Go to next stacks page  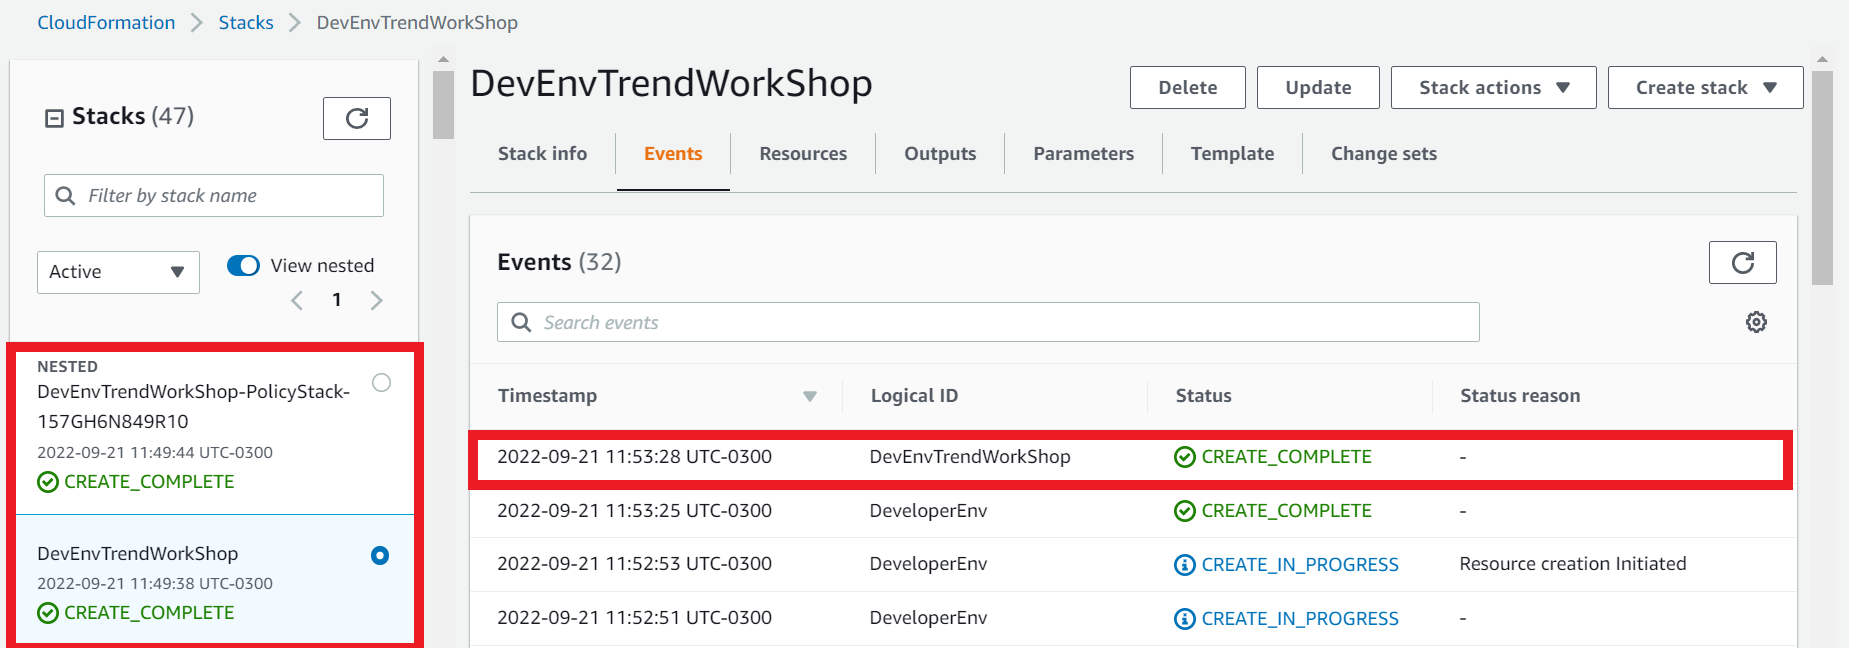coord(376,300)
